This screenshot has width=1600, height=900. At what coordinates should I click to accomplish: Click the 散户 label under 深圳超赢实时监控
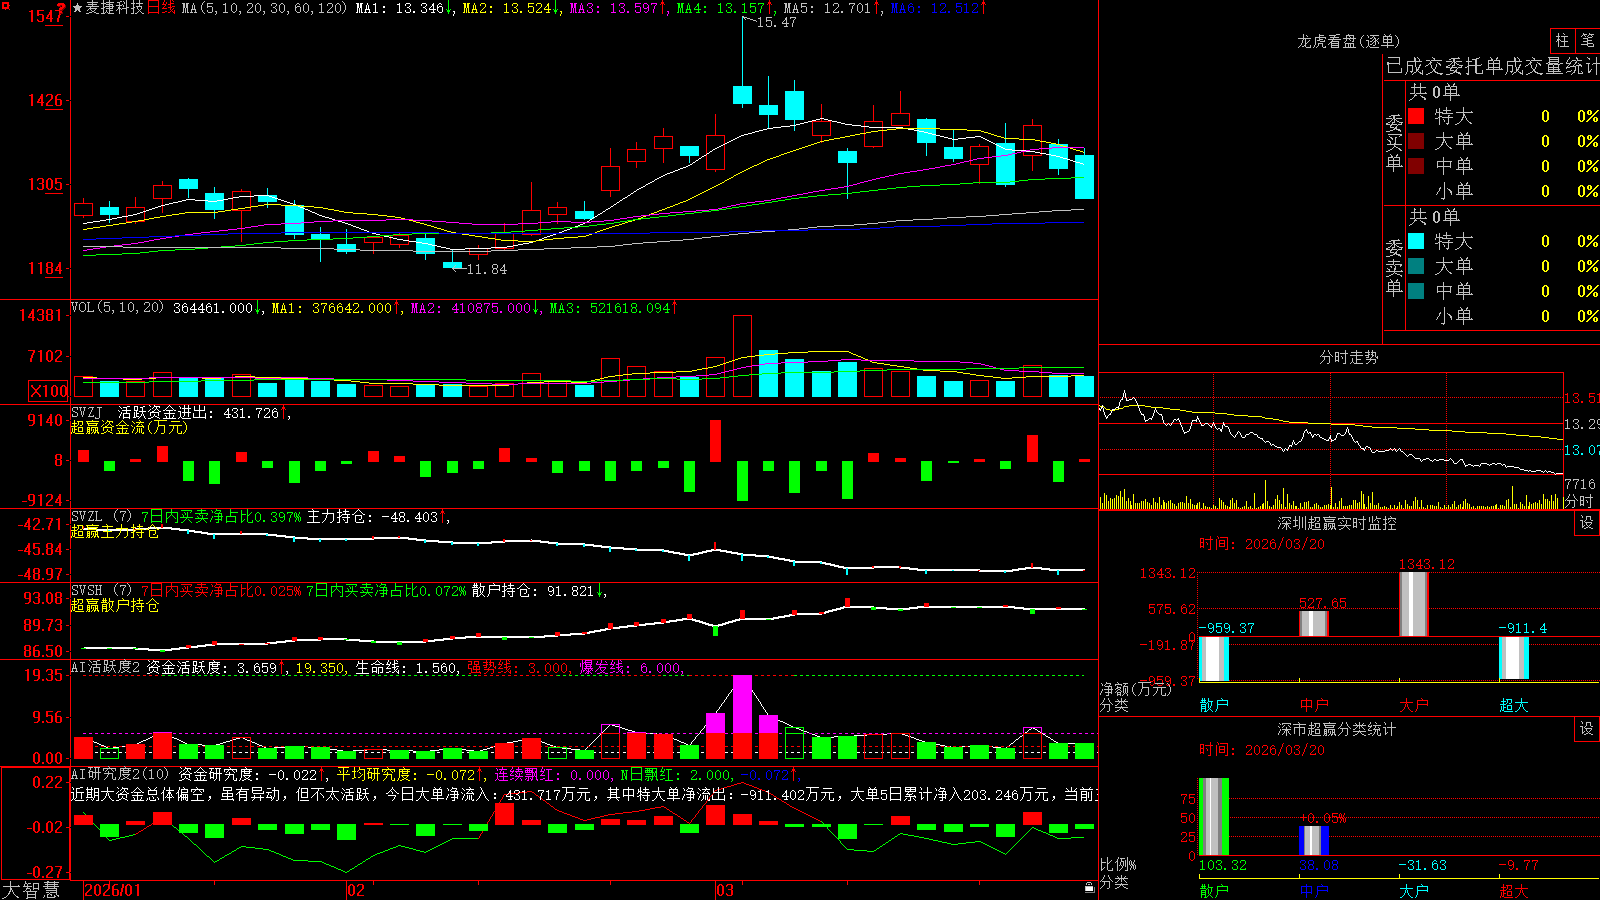point(1214,705)
